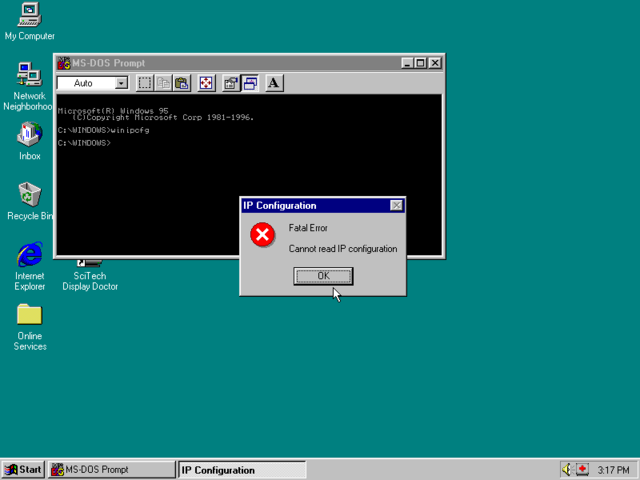Close the MS-DOS Prompt window

tap(435, 63)
